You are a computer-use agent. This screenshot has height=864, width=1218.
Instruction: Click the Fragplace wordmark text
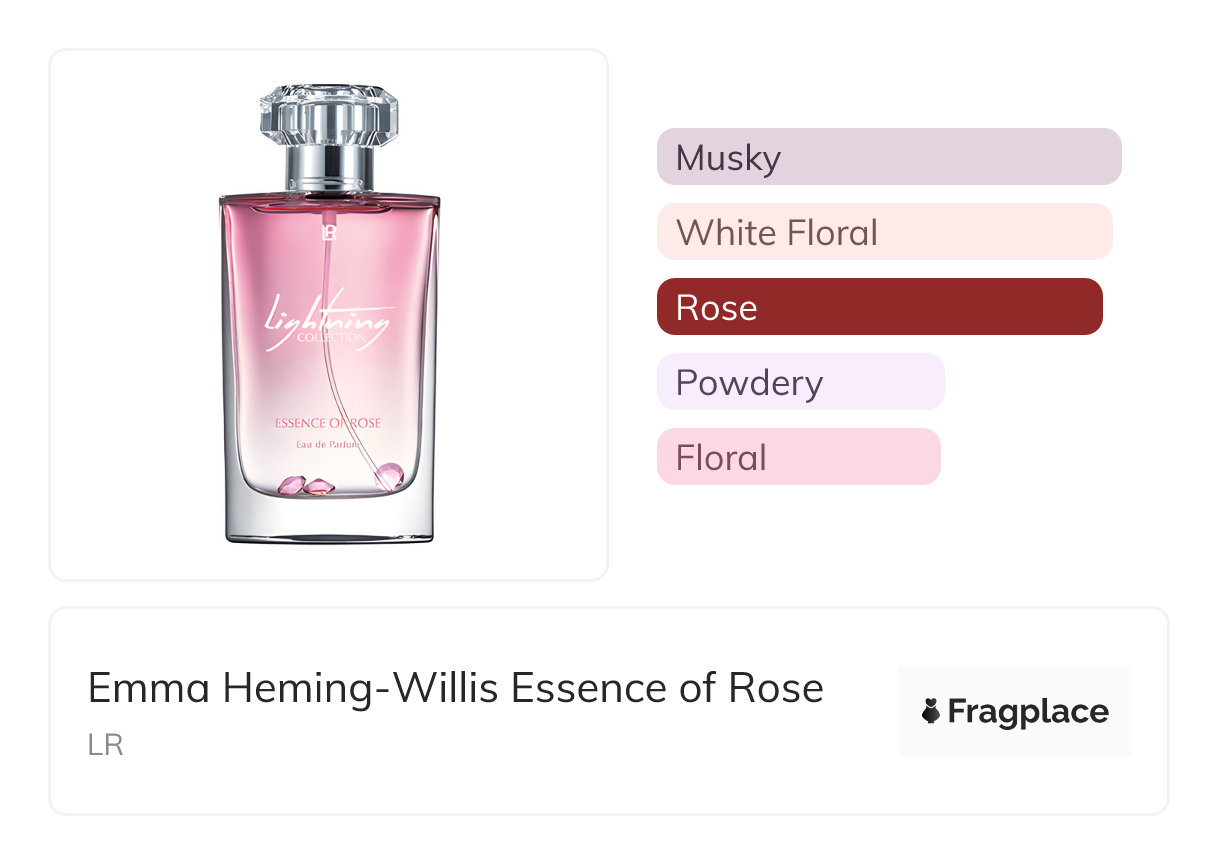point(1027,712)
